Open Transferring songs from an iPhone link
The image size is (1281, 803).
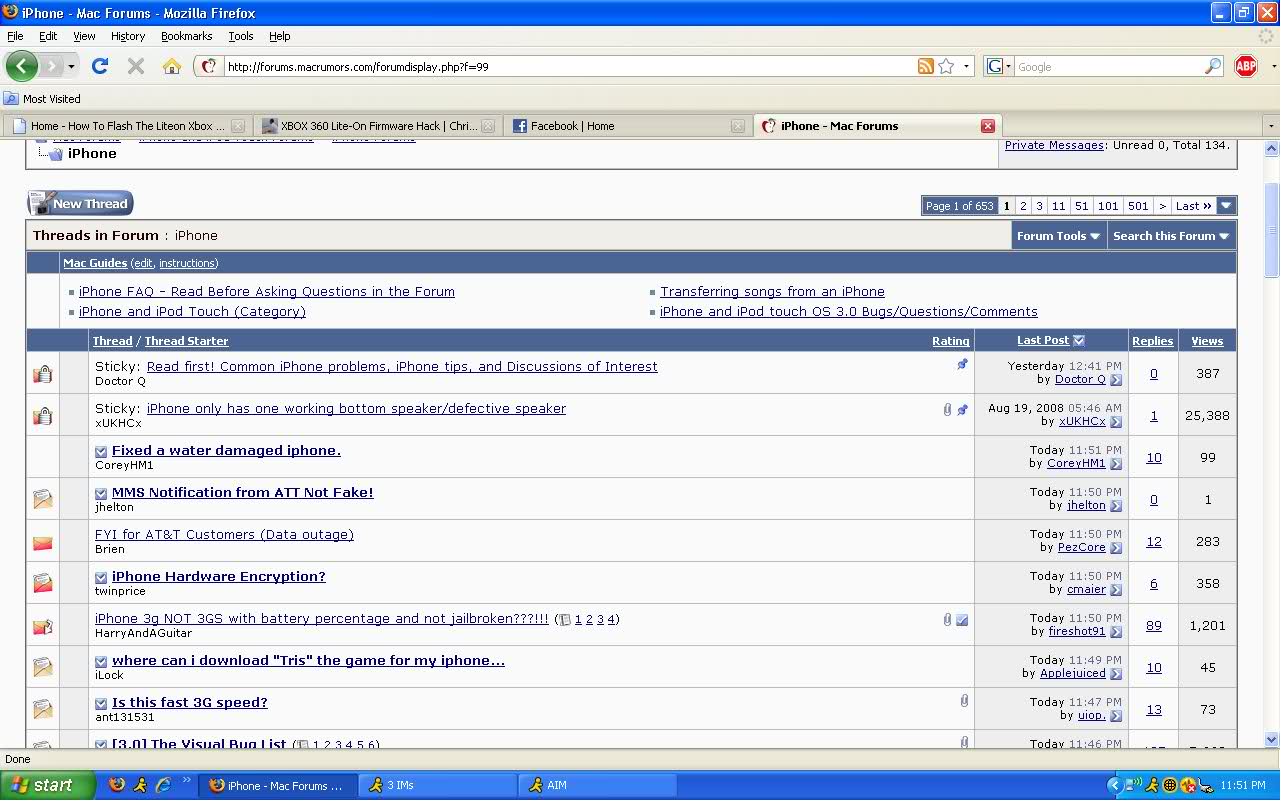coord(772,292)
